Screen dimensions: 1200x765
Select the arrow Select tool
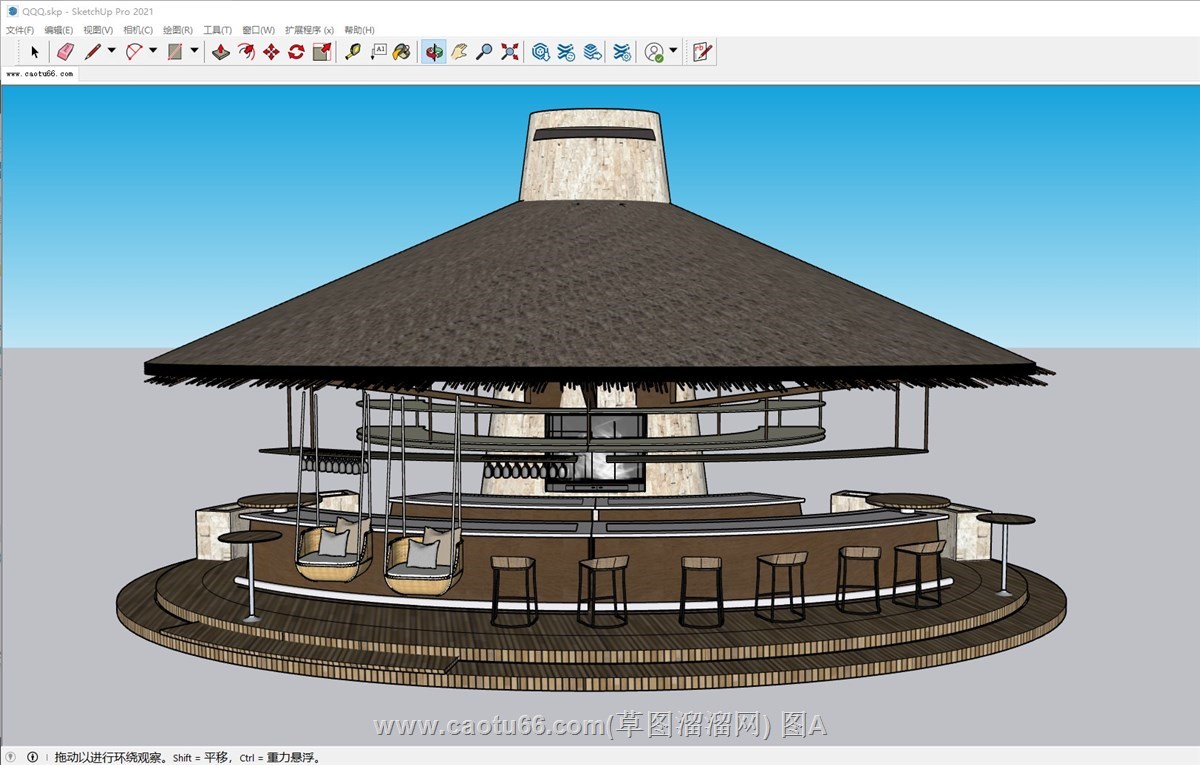click(x=35, y=52)
